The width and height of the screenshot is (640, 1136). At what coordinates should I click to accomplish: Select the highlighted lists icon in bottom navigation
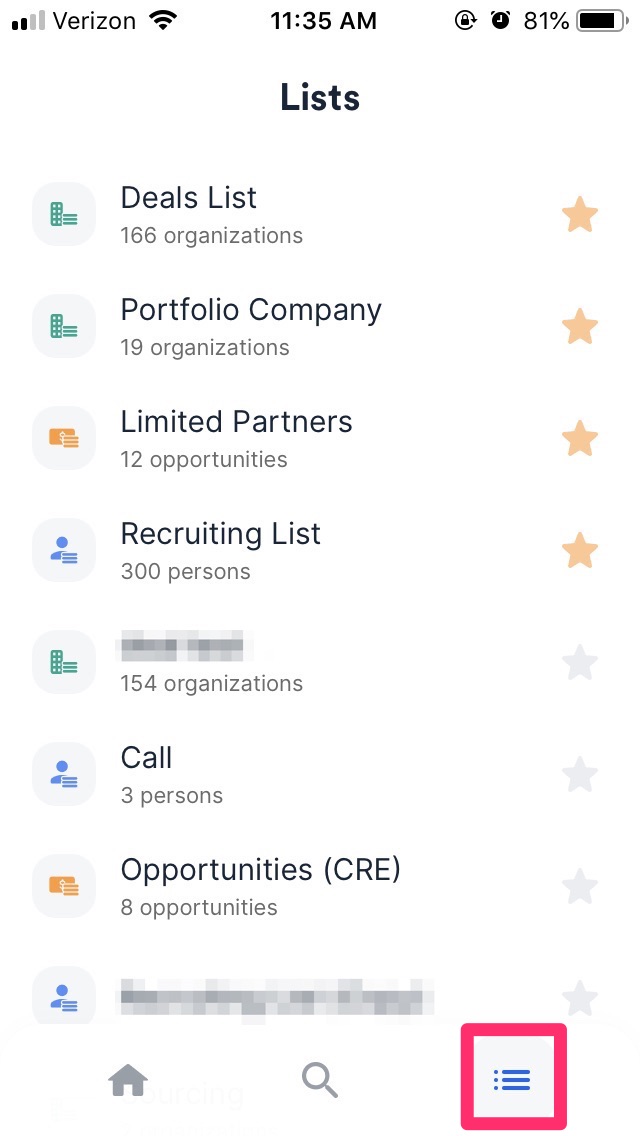click(x=512, y=1079)
